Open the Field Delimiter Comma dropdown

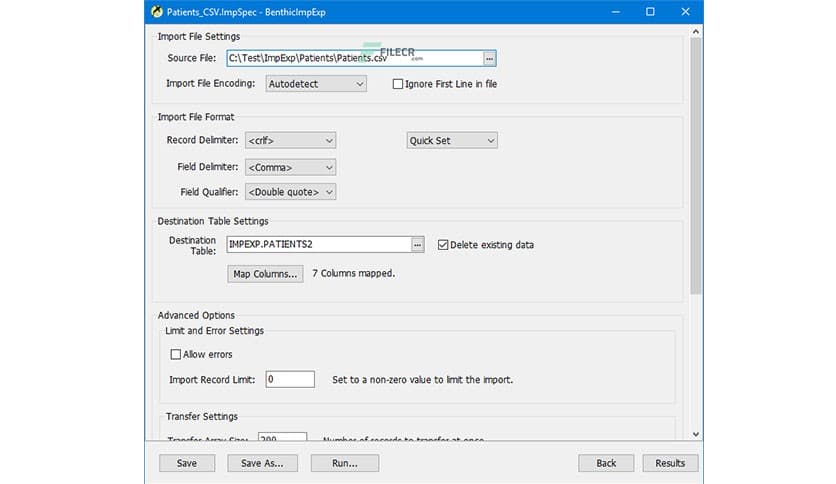[291, 167]
